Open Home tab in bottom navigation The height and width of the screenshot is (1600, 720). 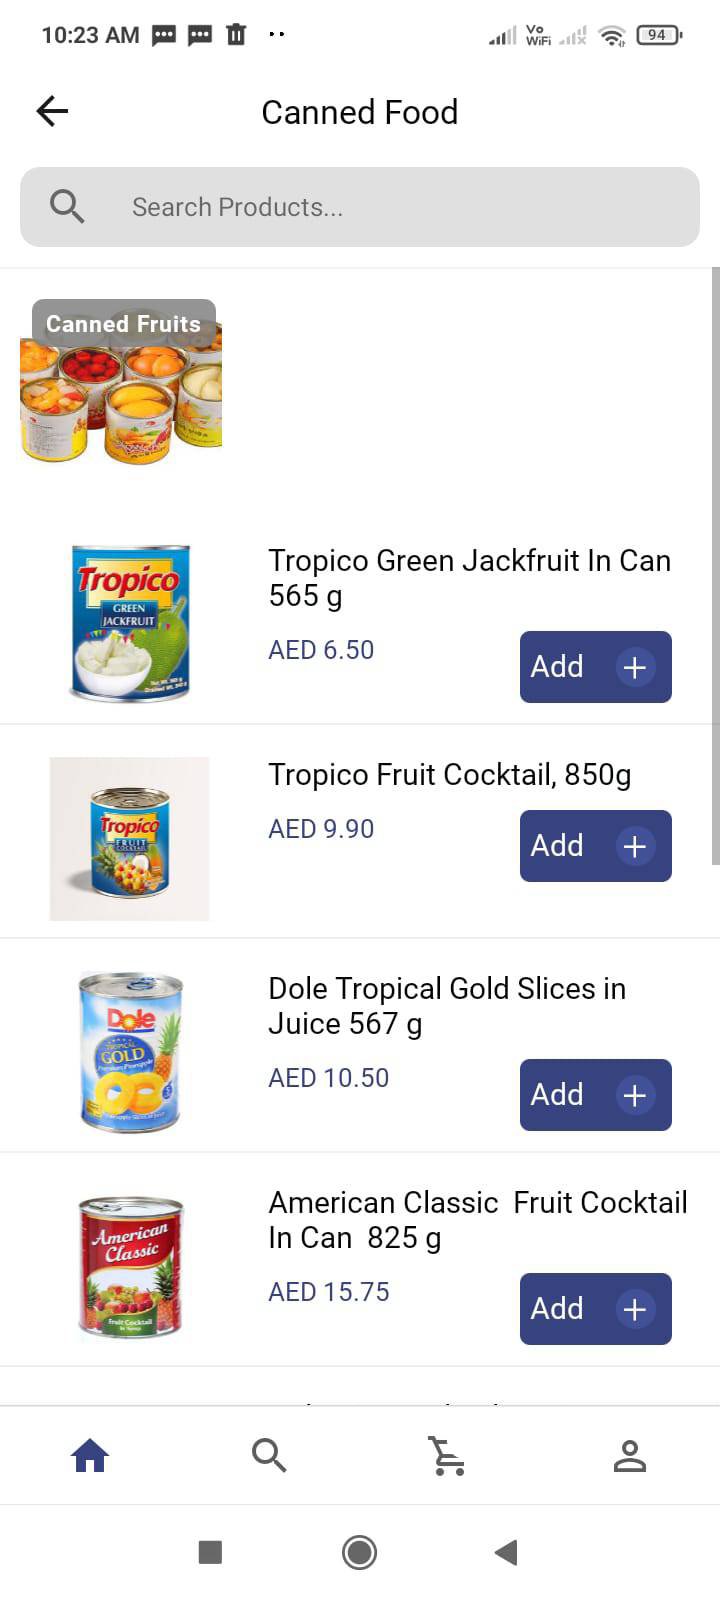point(90,1455)
